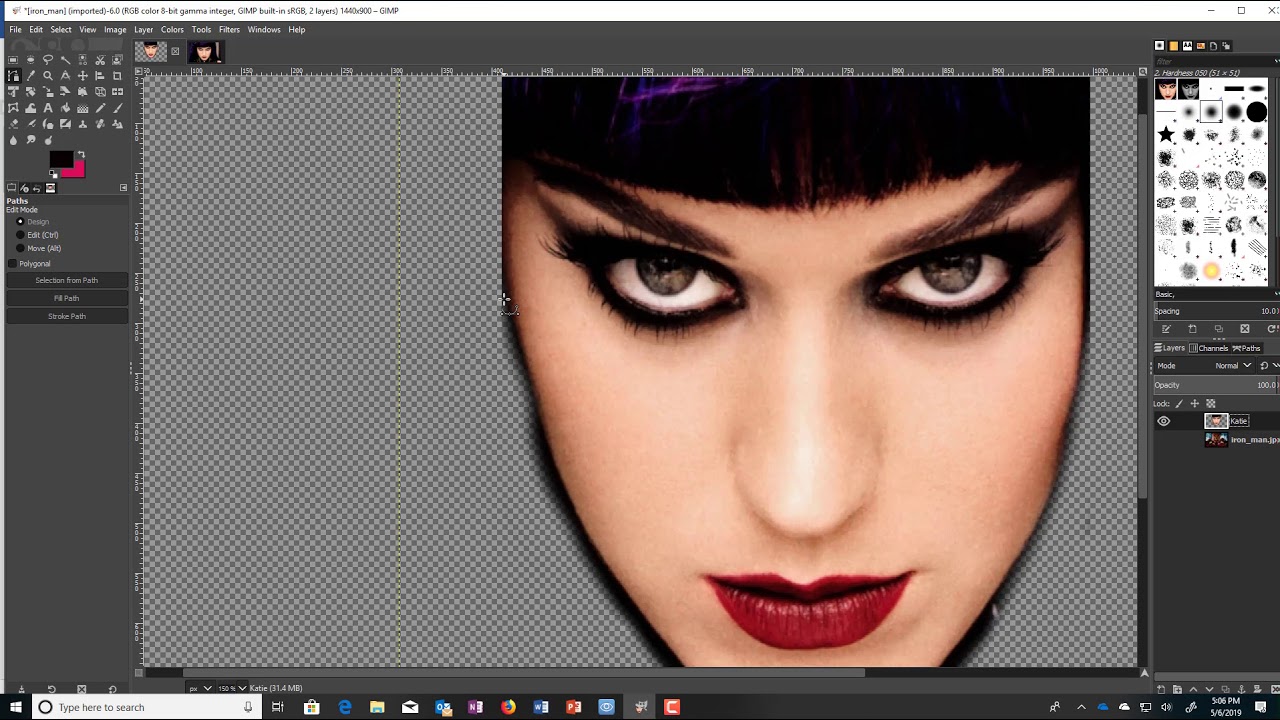Select the Heal tool
The image size is (1280, 720).
[100, 124]
